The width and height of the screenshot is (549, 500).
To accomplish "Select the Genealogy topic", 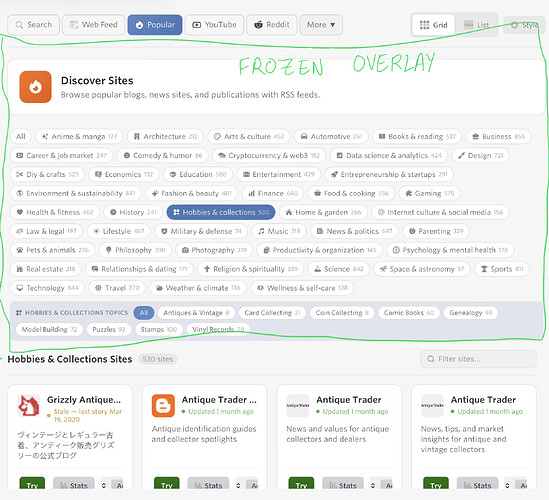I will pyautogui.click(x=471, y=313).
